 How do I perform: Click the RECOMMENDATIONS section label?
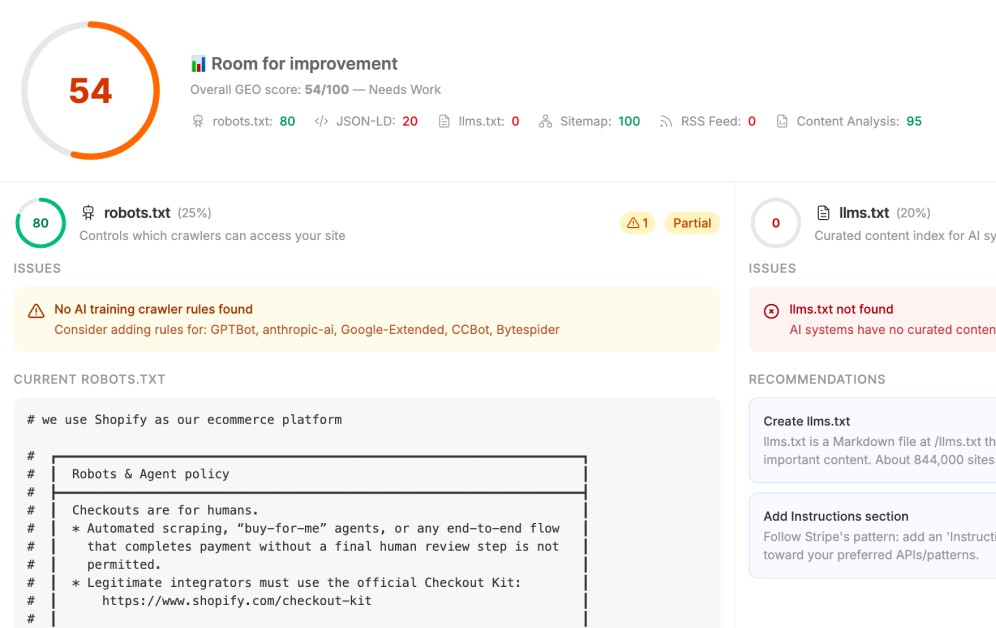click(817, 379)
